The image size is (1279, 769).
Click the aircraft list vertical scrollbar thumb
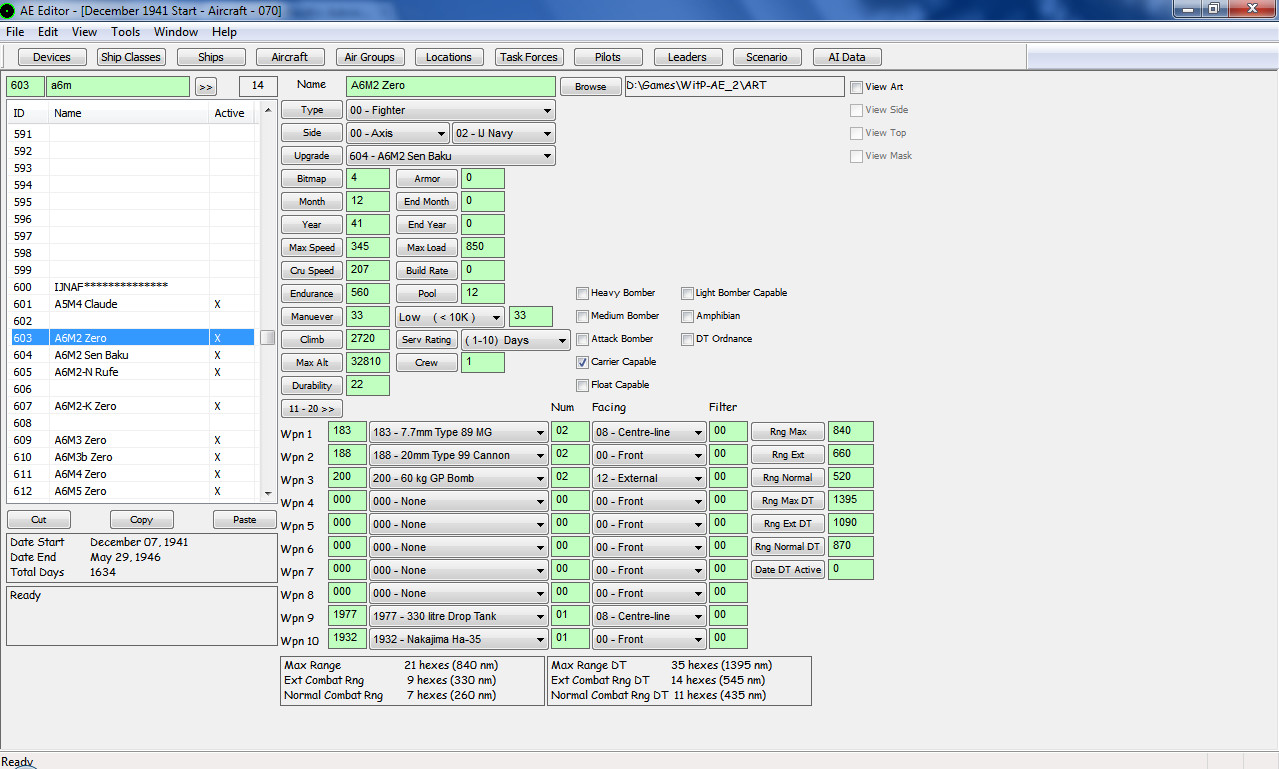click(267, 338)
